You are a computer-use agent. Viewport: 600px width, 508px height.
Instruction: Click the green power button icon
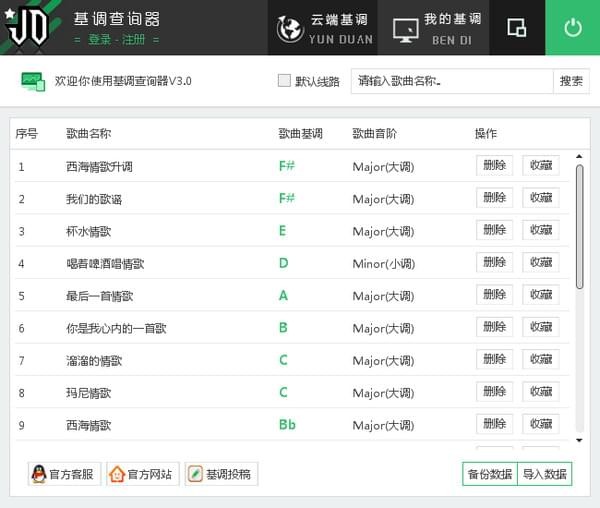572,28
